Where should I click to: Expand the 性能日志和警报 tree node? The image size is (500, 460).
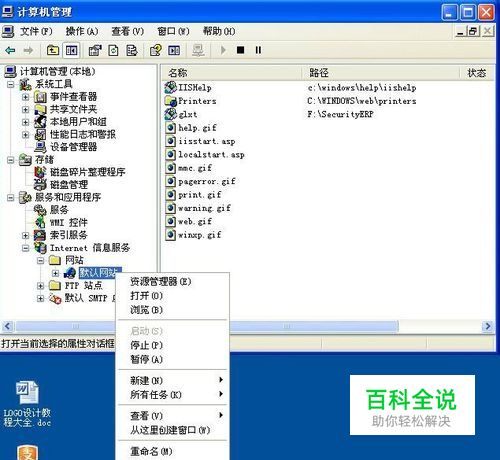(x=25, y=135)
